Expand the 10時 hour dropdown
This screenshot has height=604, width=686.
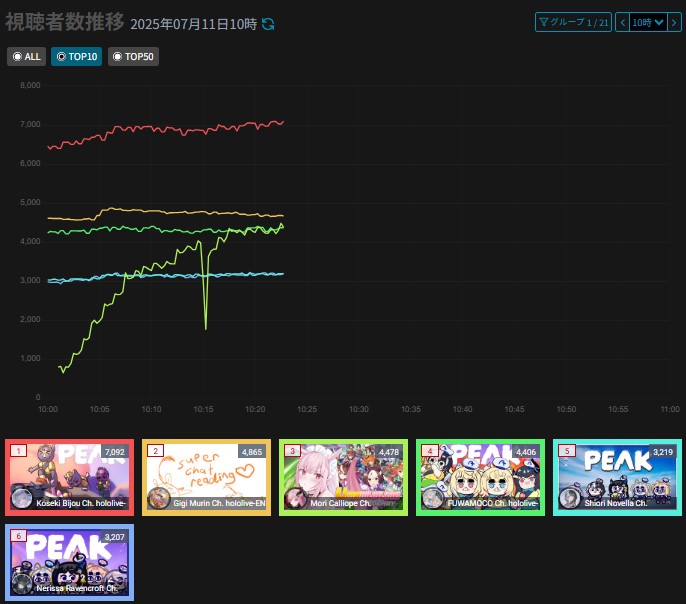[648, 22]
